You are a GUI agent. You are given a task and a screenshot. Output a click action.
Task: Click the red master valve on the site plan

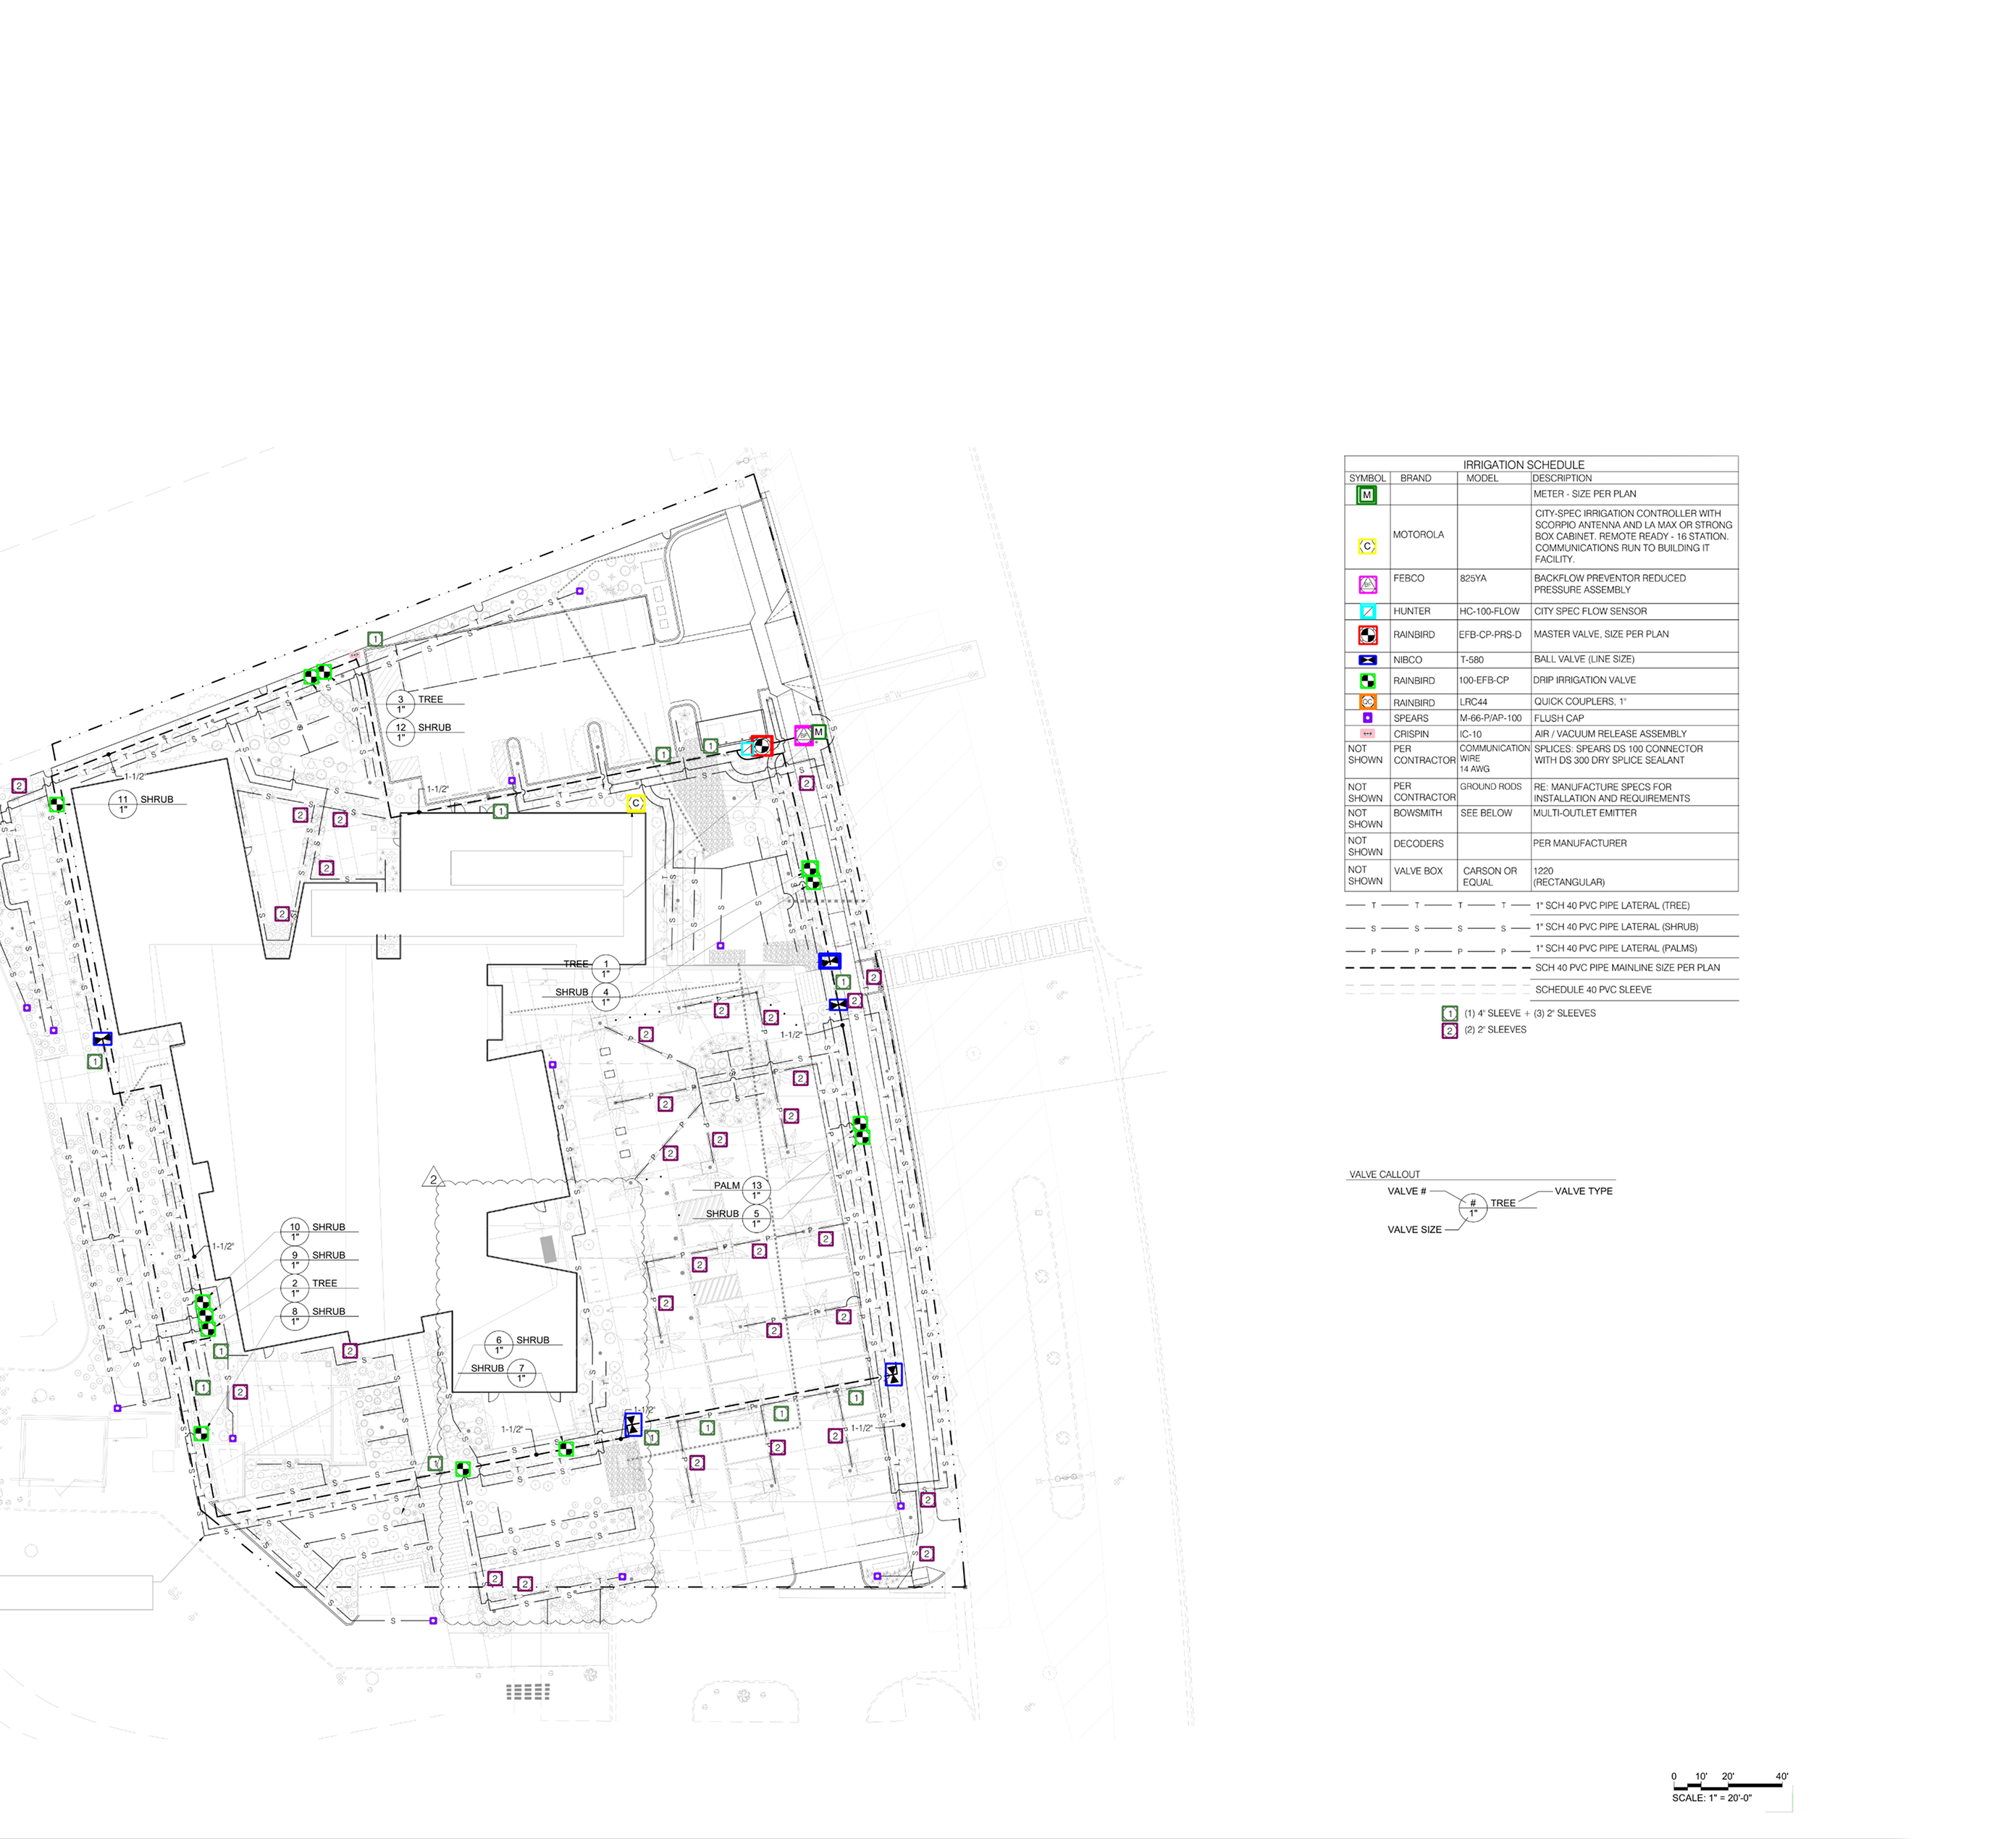[x=761, y=745]
